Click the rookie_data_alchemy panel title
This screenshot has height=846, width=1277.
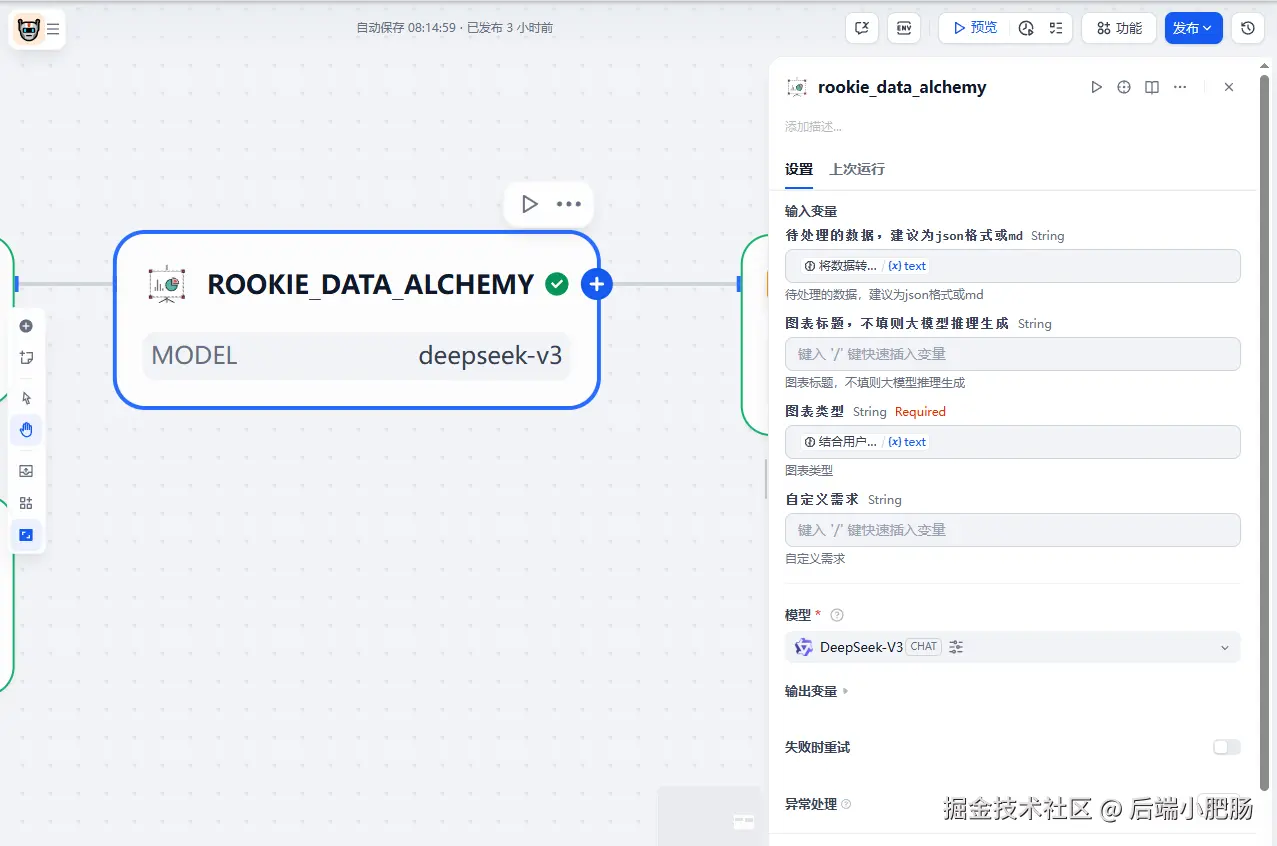pyautogui.click(x=902, y=87)
